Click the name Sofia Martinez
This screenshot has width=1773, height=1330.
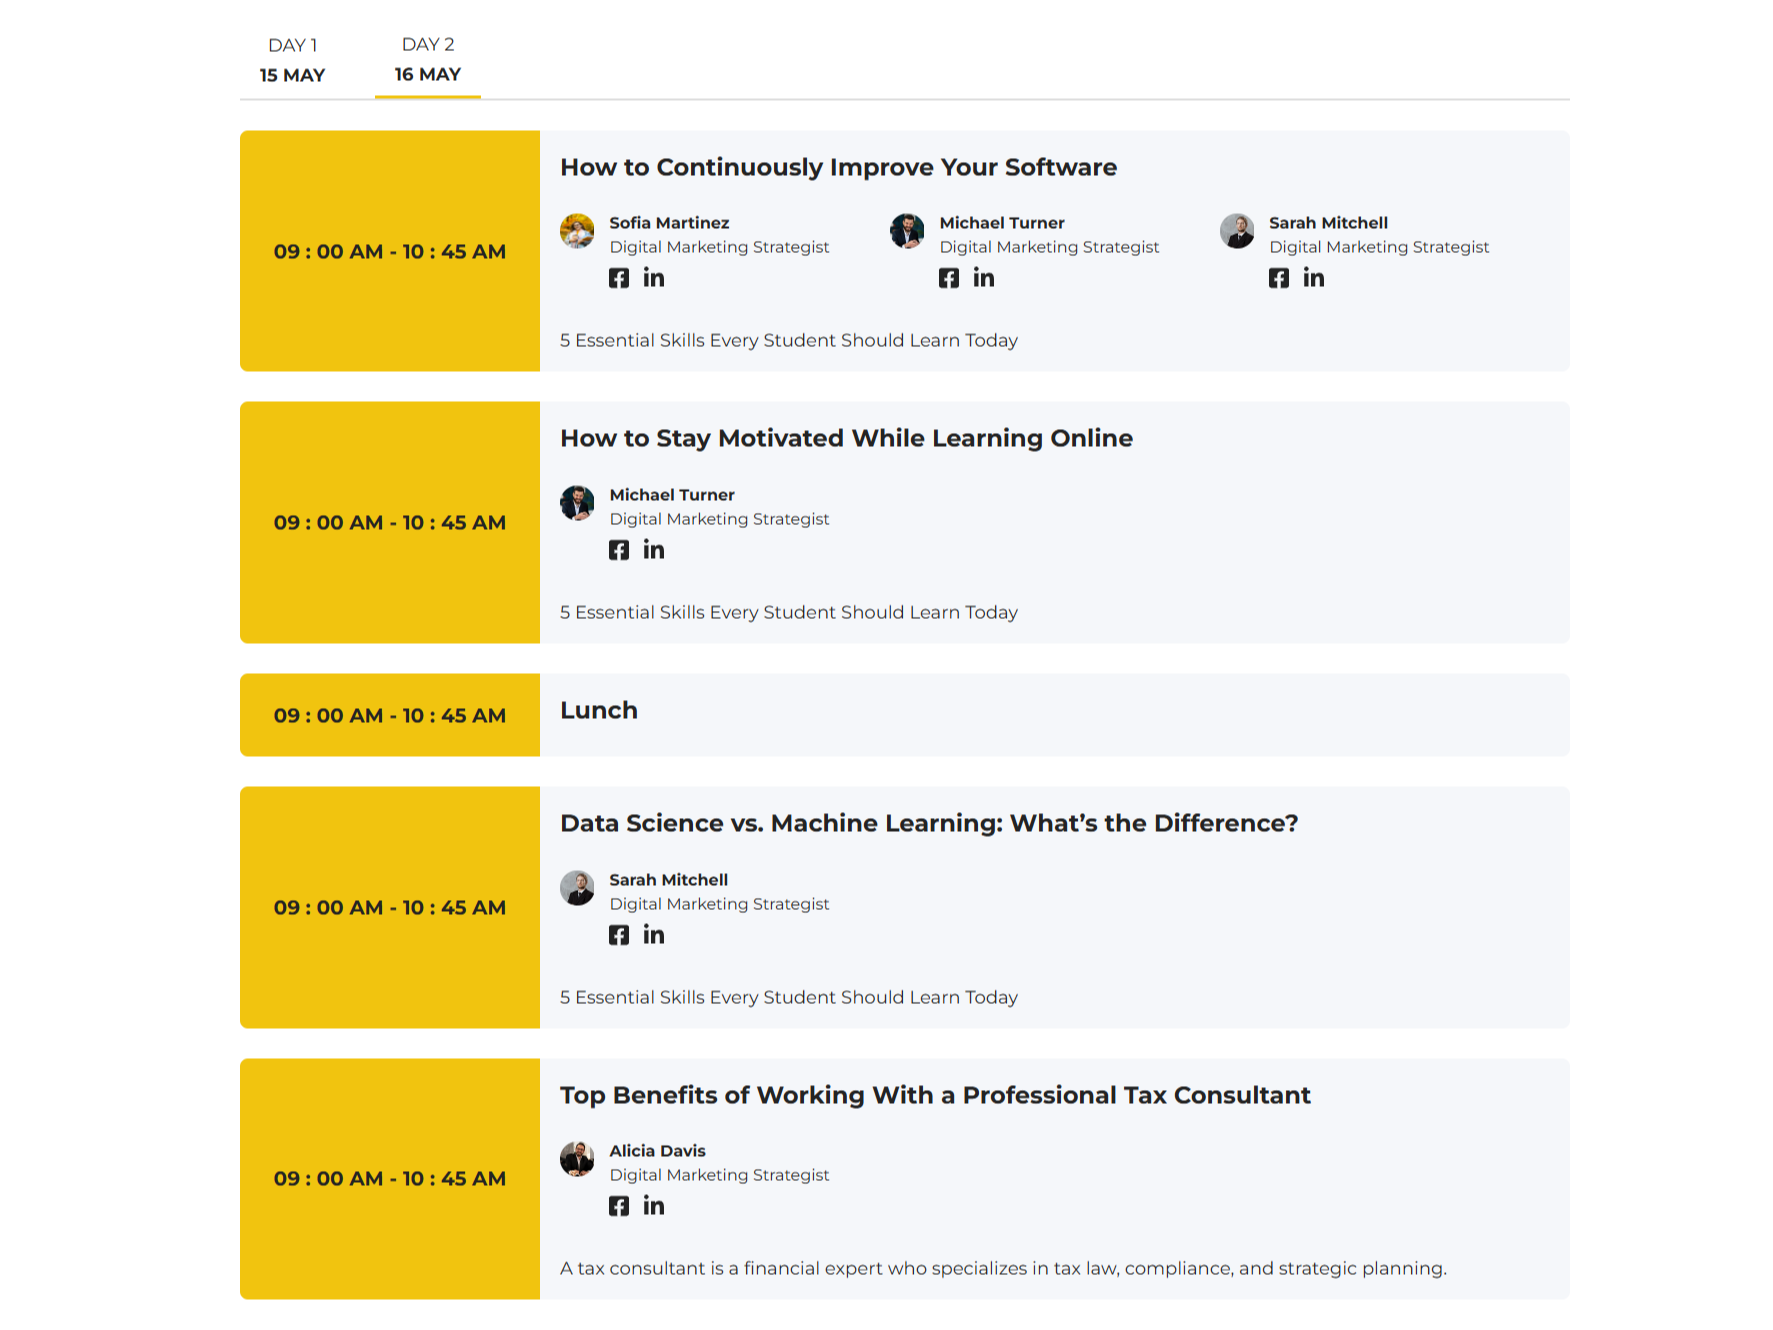(x=669, y=223)
